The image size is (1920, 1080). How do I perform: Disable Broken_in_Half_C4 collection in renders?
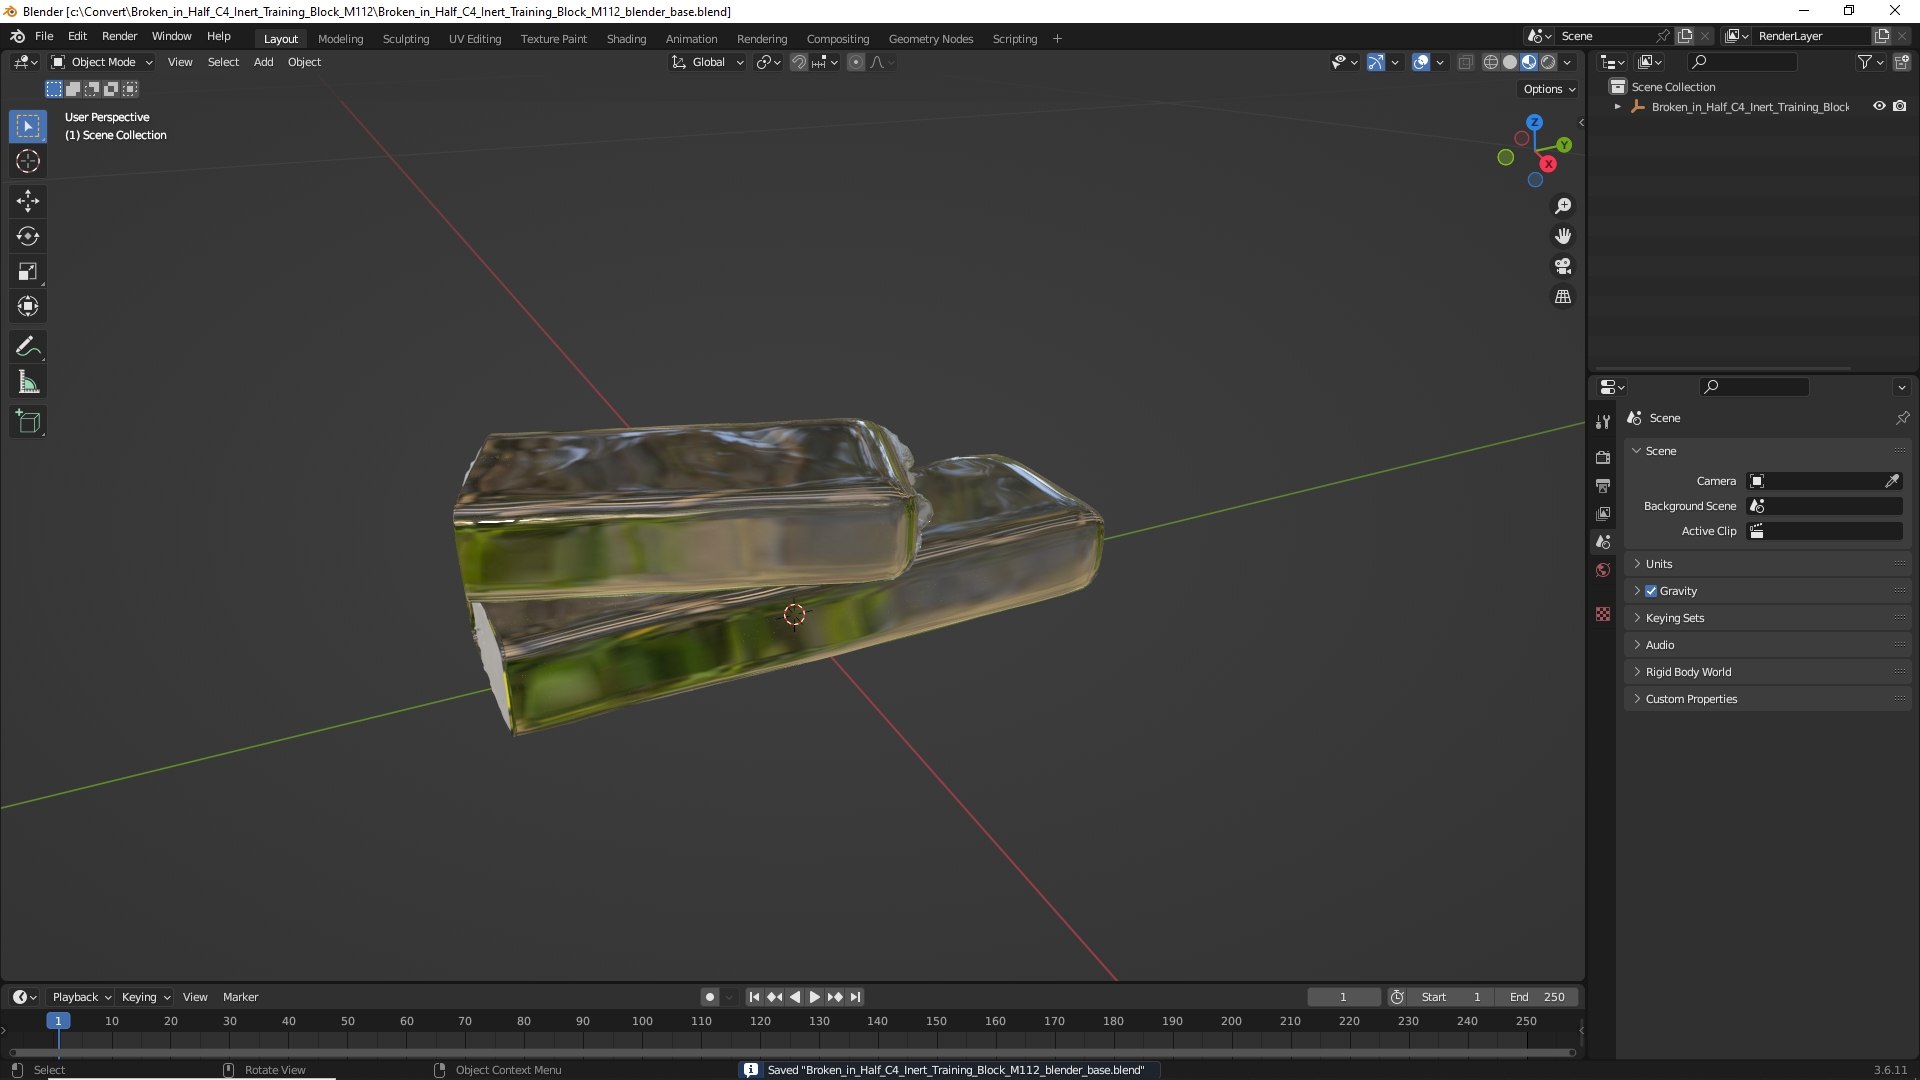[1900, 106]
